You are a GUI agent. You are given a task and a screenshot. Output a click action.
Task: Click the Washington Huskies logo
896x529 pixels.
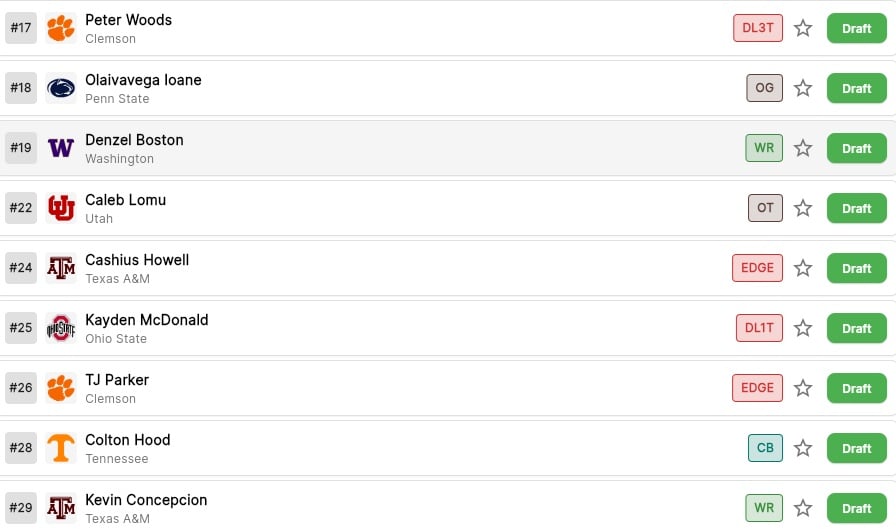pyautogui.click(x=61, y=148)
